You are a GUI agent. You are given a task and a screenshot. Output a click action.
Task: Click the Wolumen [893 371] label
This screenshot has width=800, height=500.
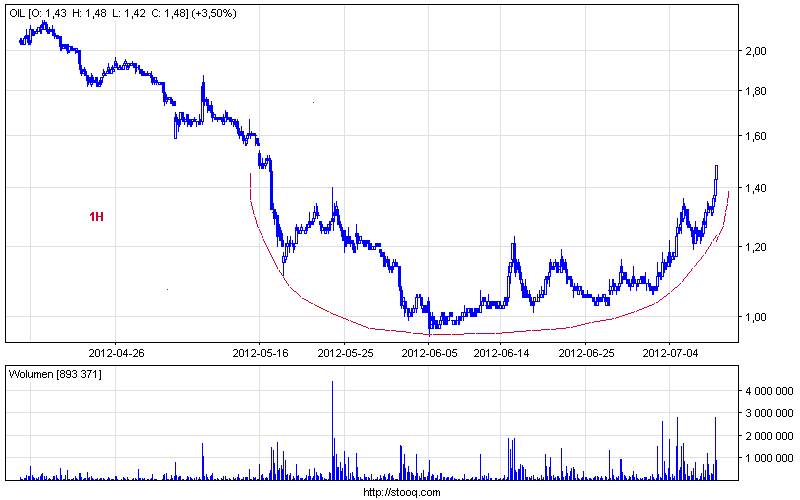[x=55, y=374]
